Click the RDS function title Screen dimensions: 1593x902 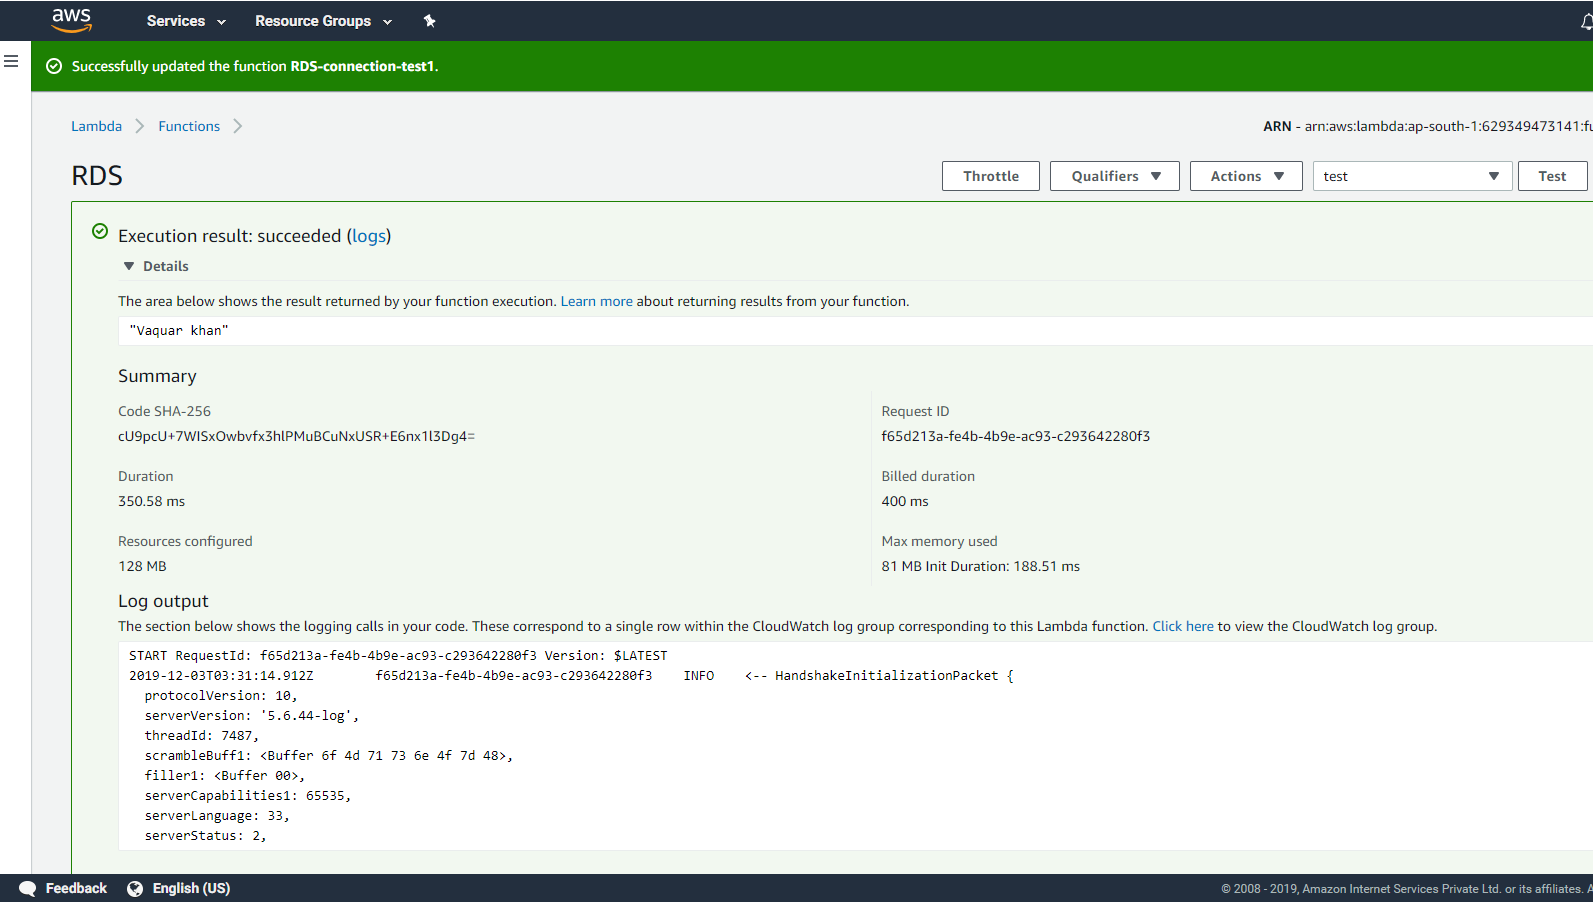[97, 176]
